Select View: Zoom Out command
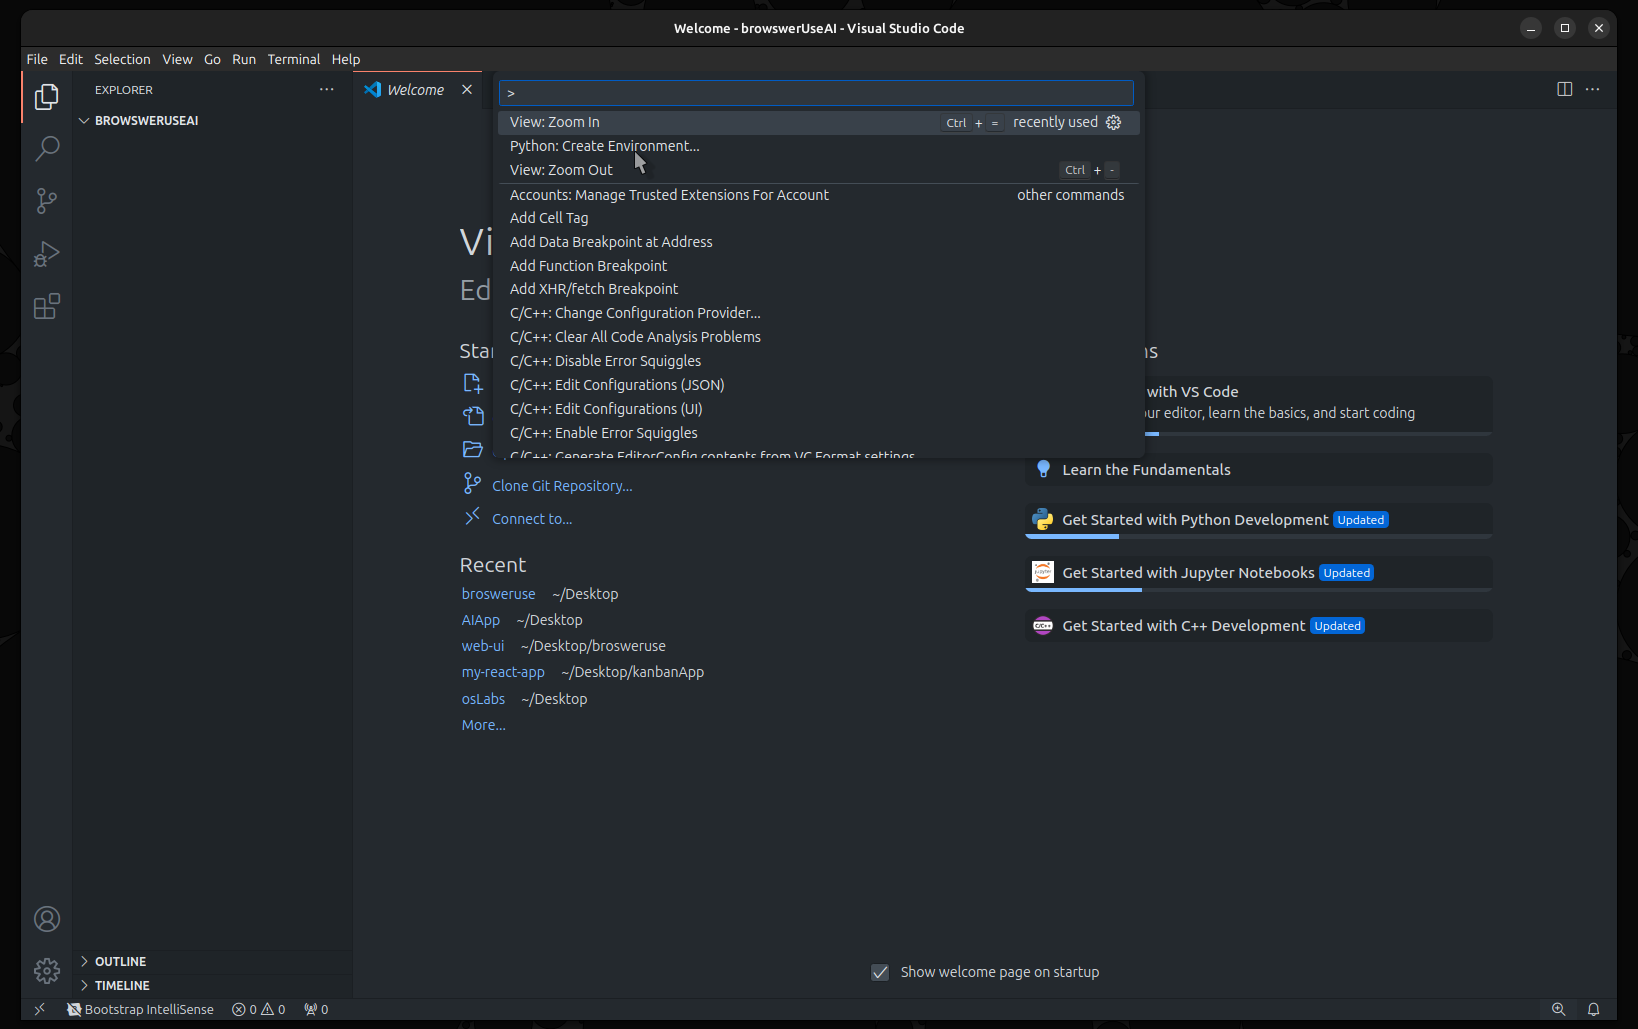This screenshot has width=1638, height=1029. tap(818, 170)
